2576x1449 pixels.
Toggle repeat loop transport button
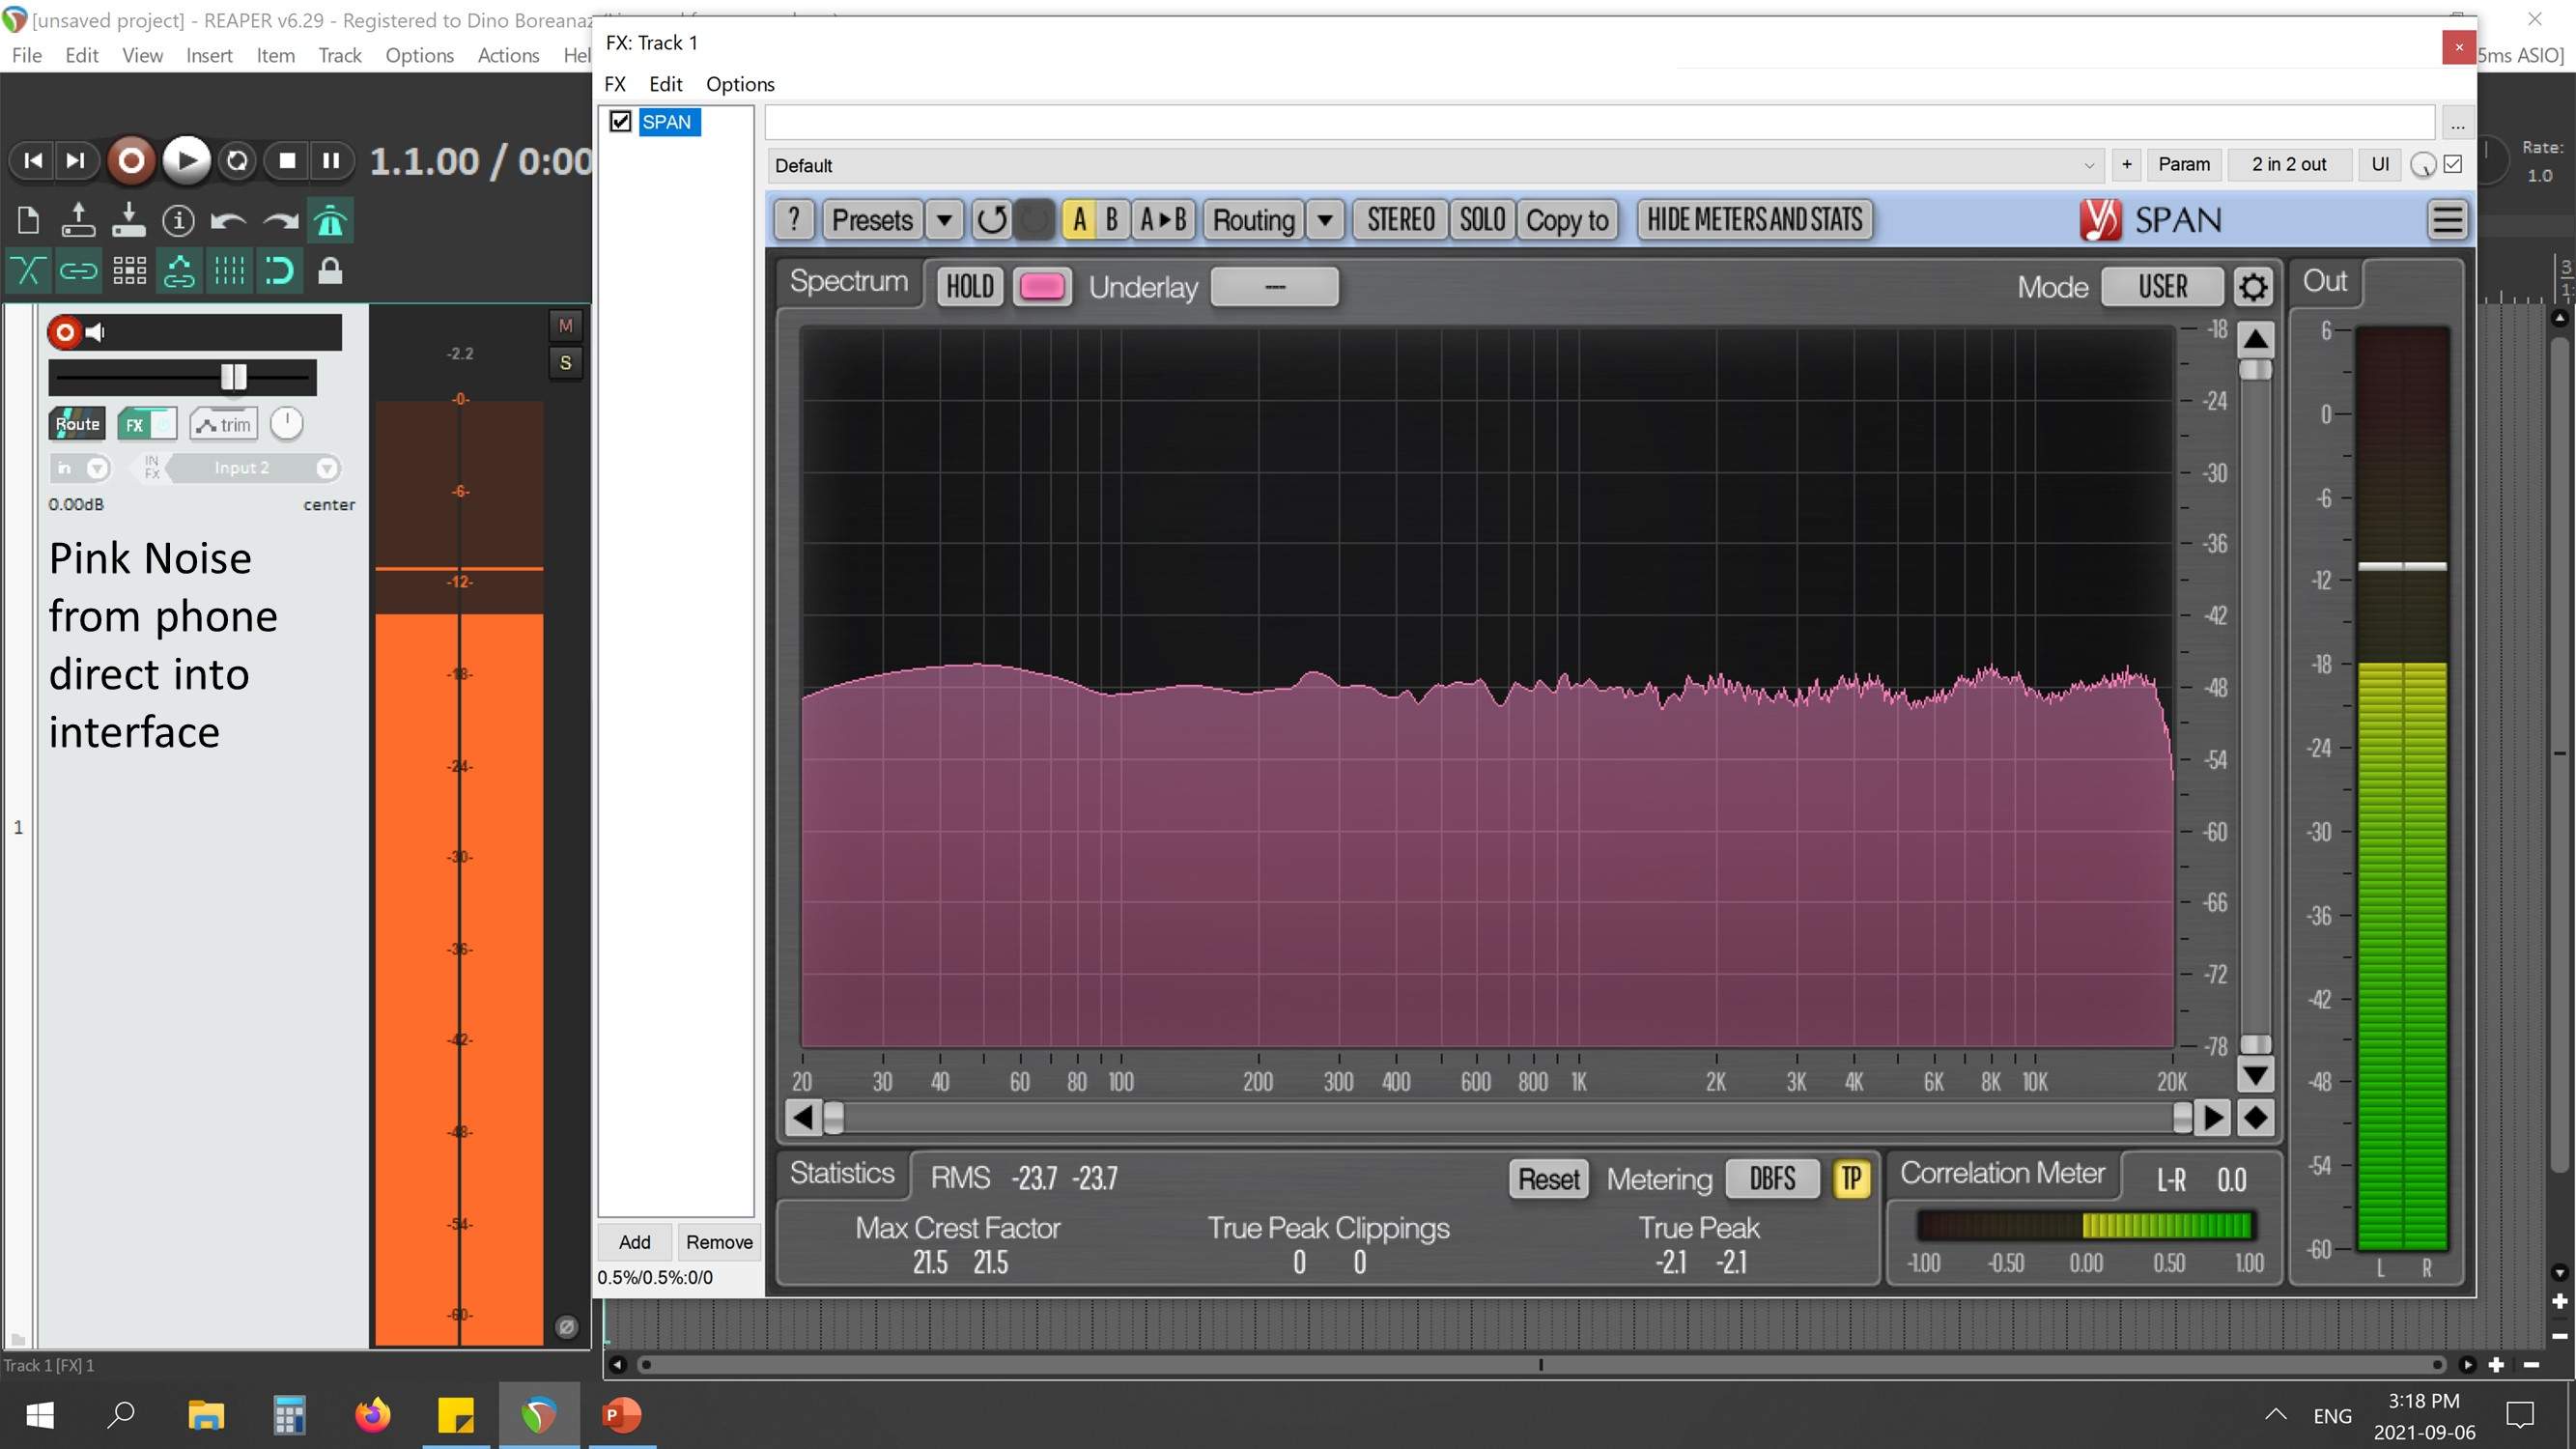[237, 160]
